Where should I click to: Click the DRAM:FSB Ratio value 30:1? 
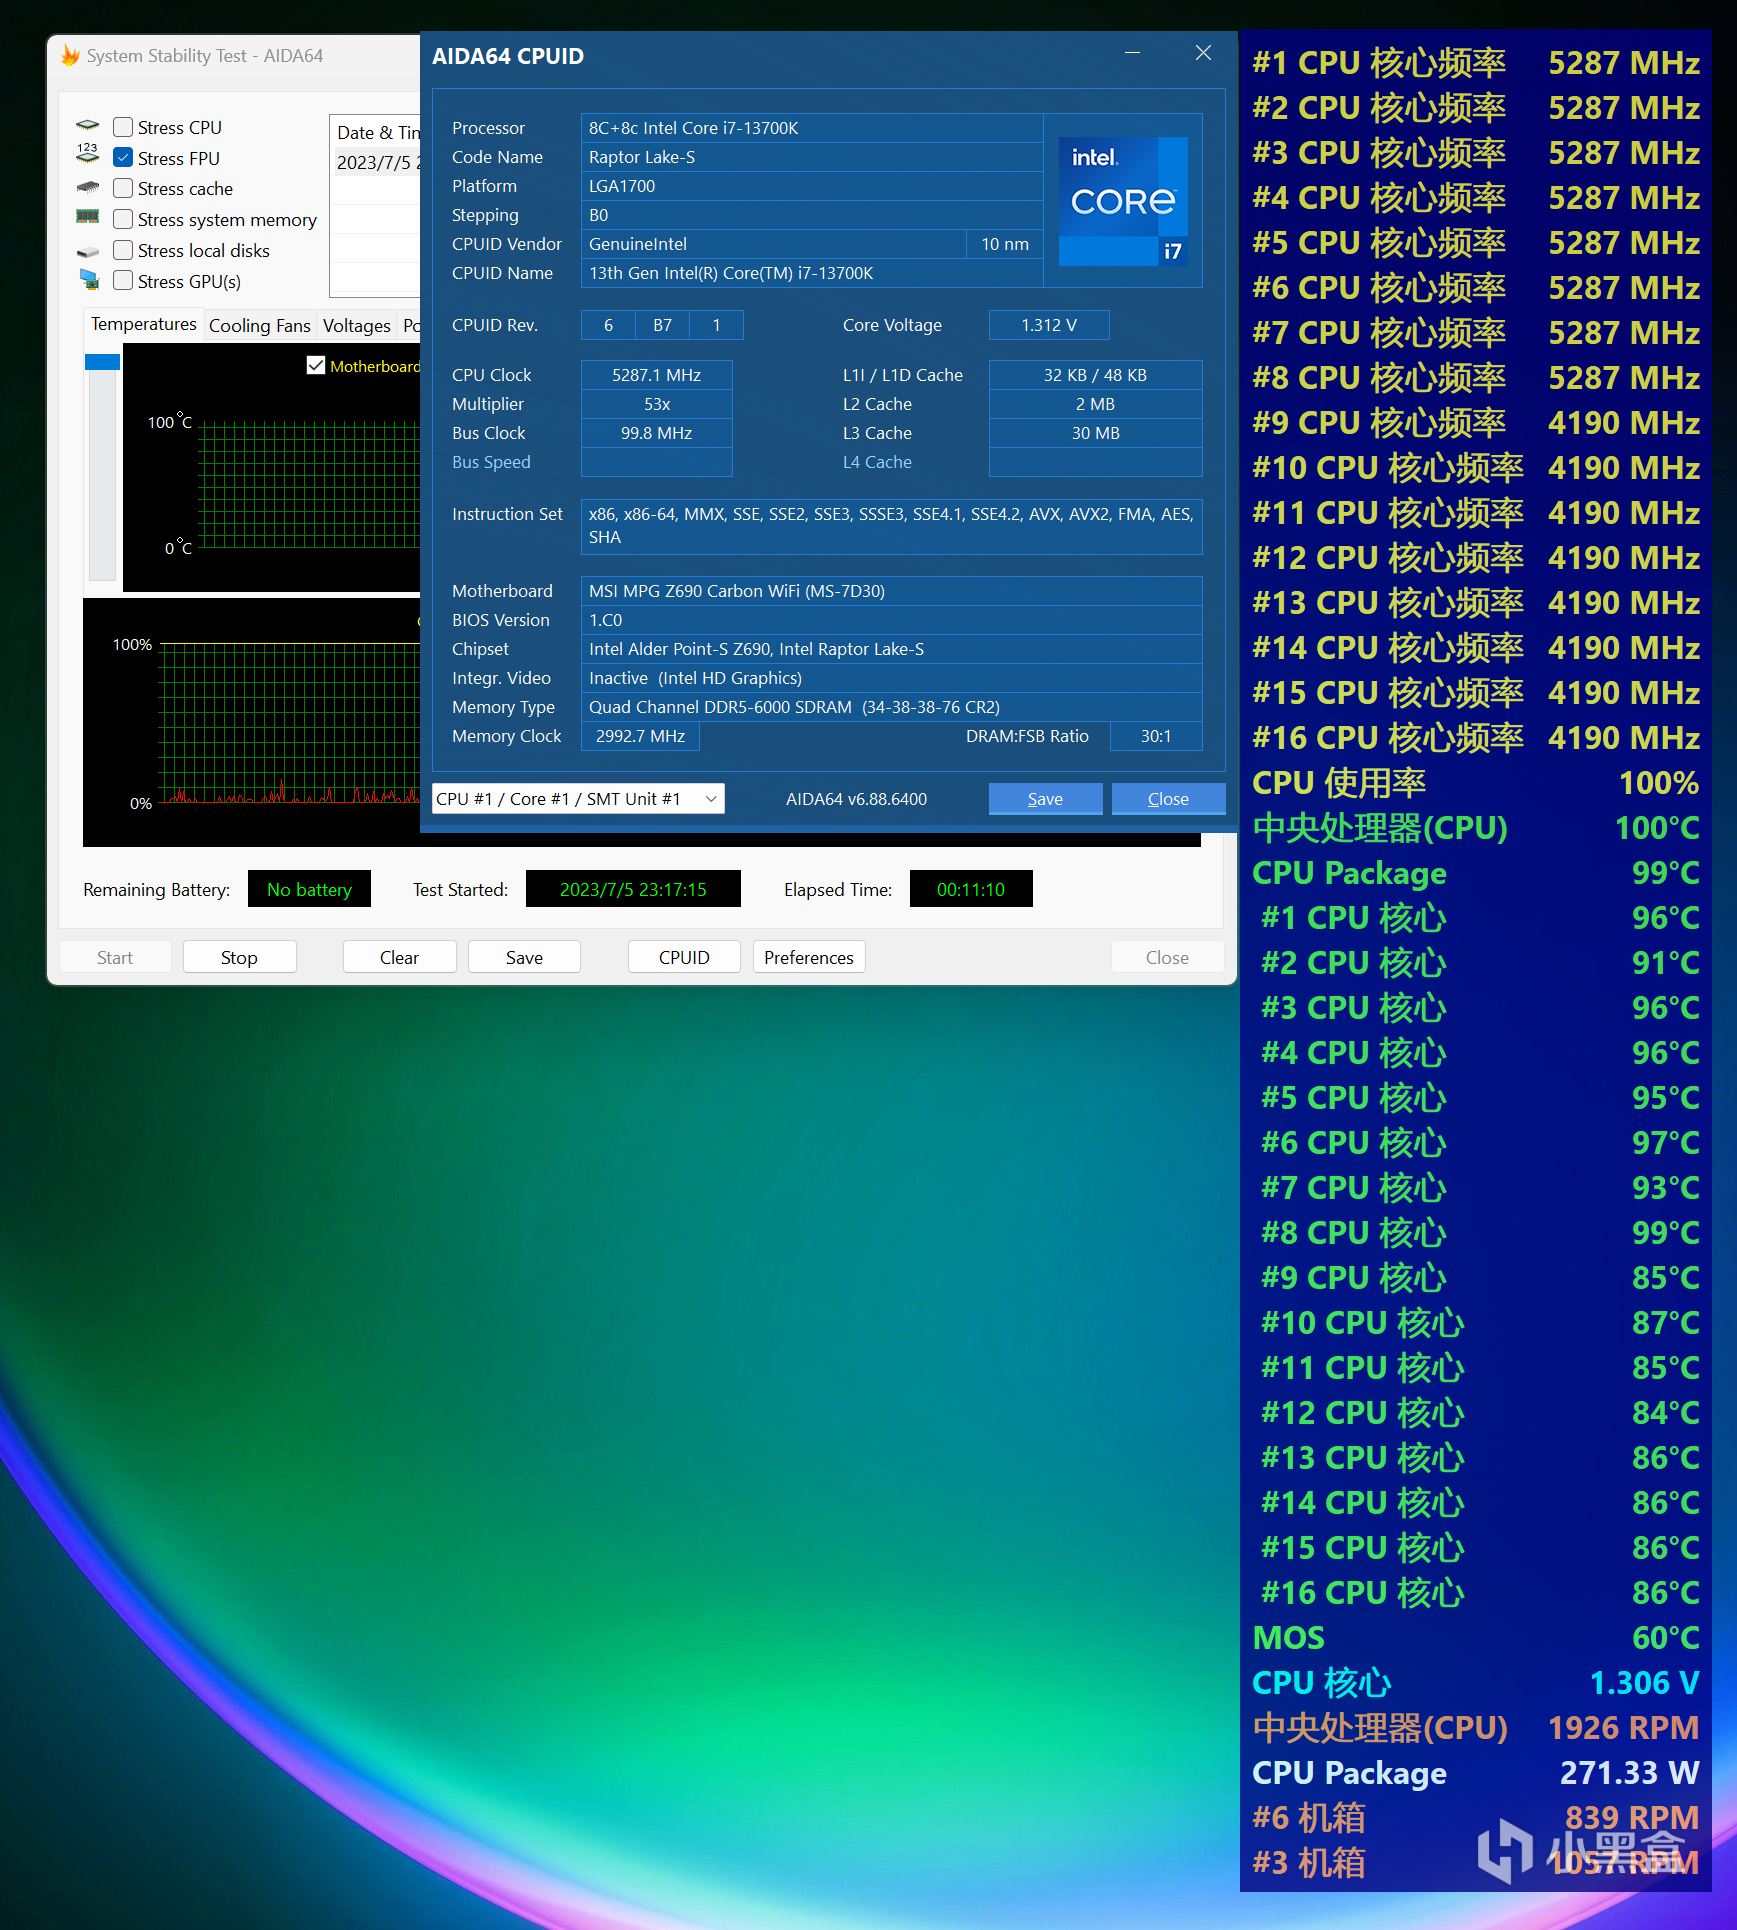tap(1156, 736)
